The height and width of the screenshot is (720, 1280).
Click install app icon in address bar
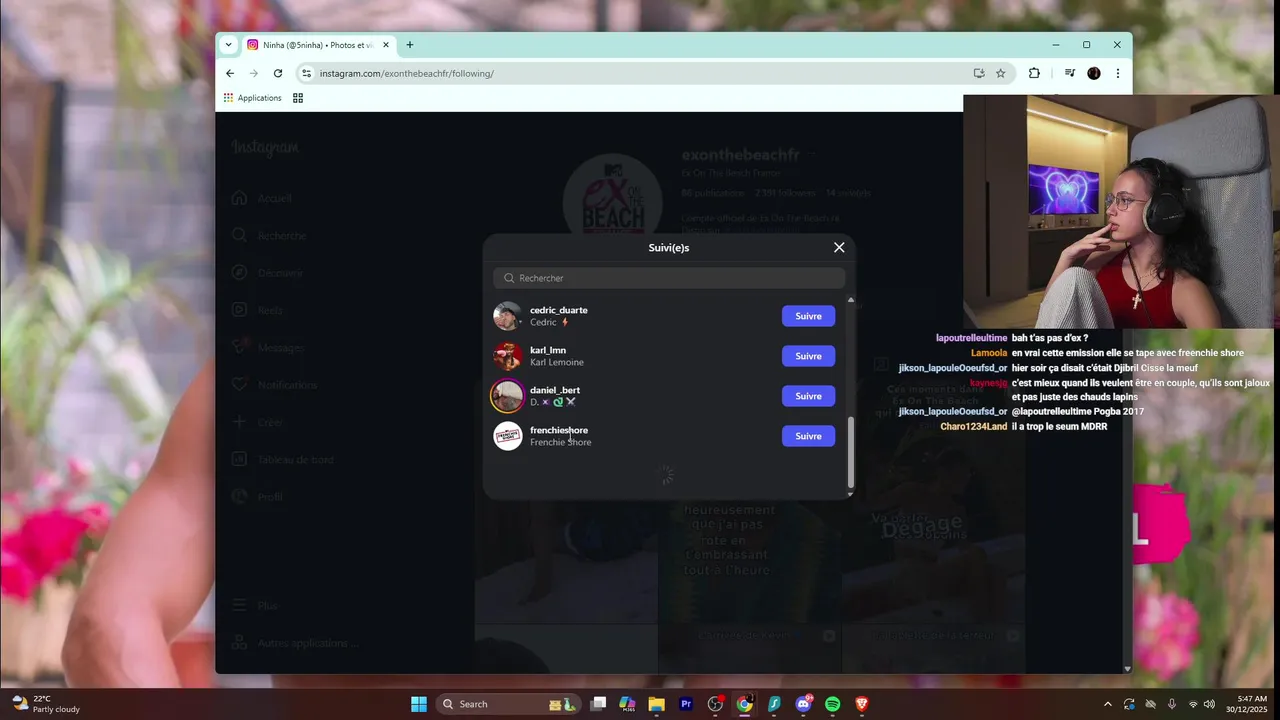(x=978, y=73)
